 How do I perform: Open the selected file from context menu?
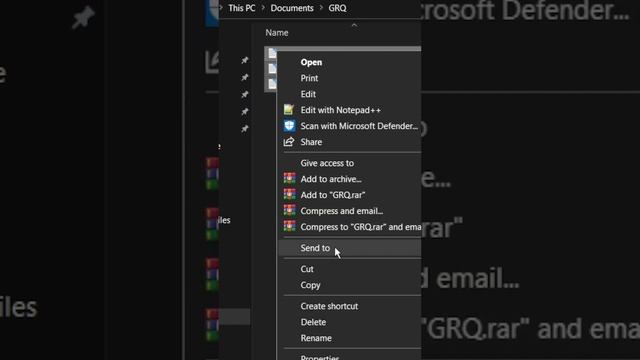click(x=311, y=62)
